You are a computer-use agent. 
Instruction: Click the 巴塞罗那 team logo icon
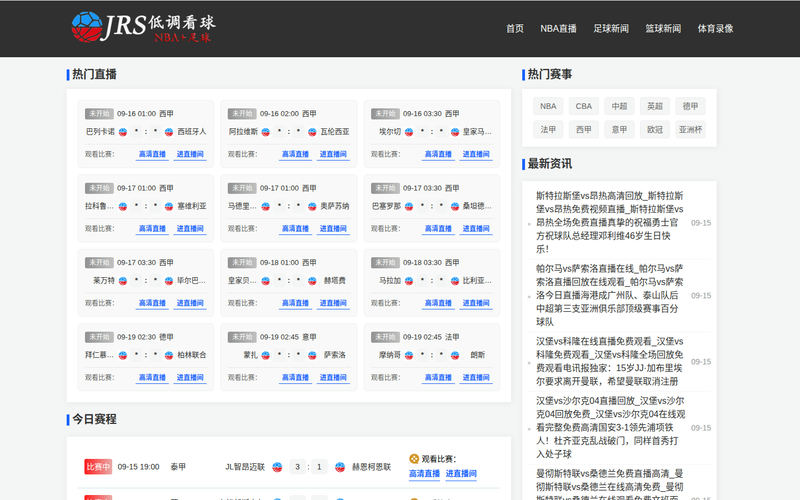point(409,207)
